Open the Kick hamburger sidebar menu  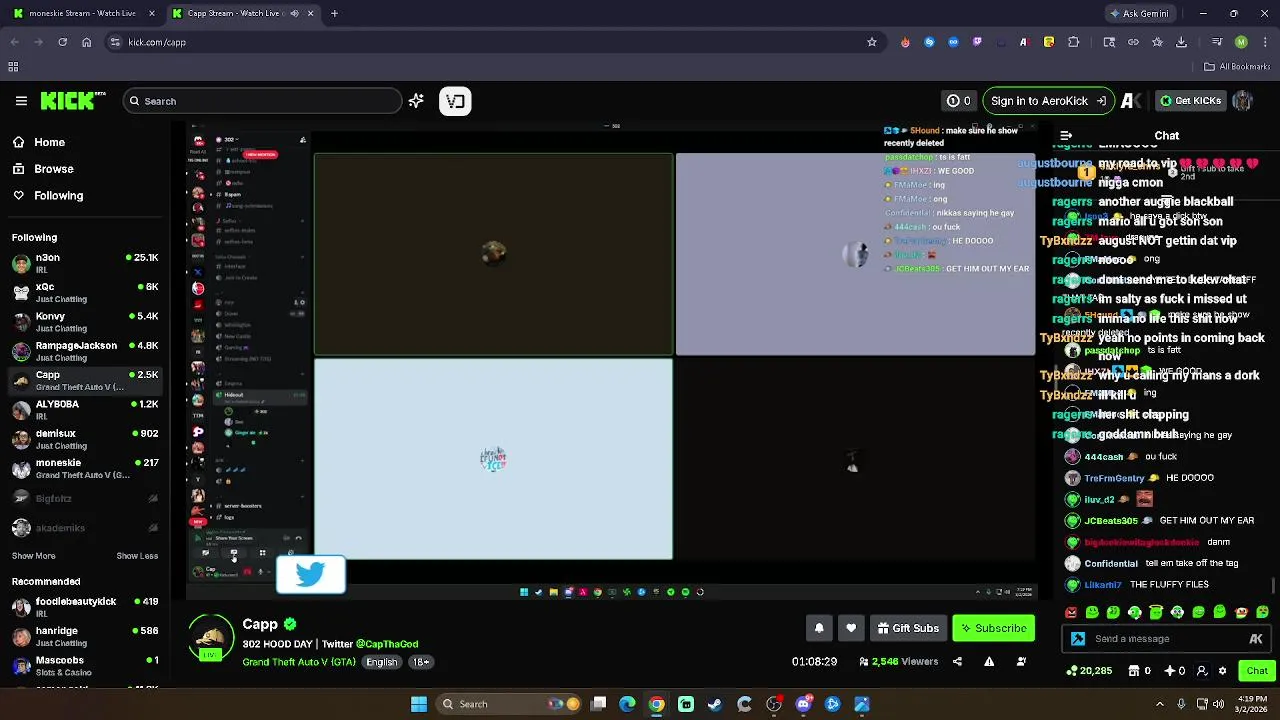tap(21, 101)
